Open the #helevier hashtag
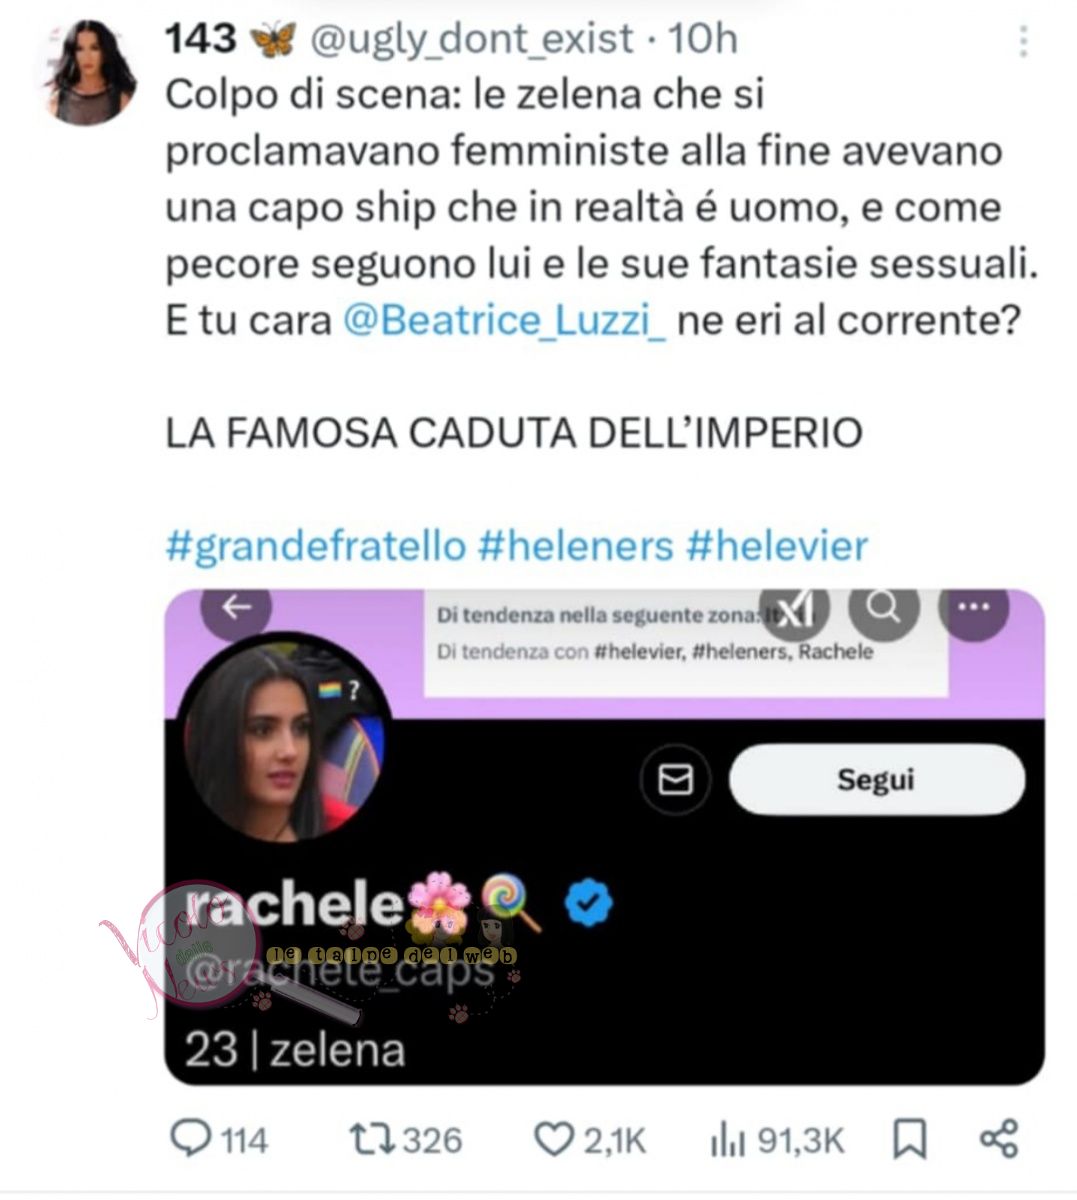 (777, 546)
